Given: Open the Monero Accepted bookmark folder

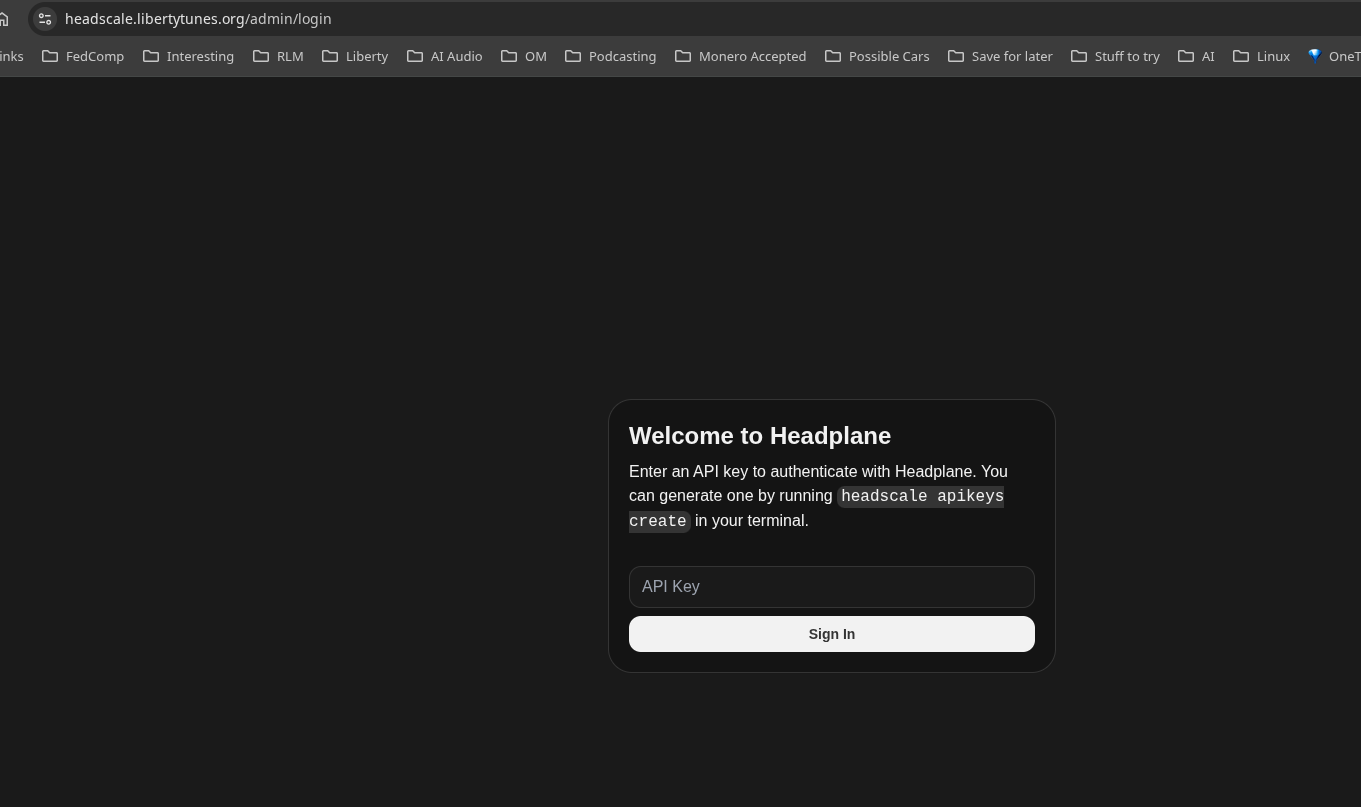Looking at the screenshot, I should [741, 56].
